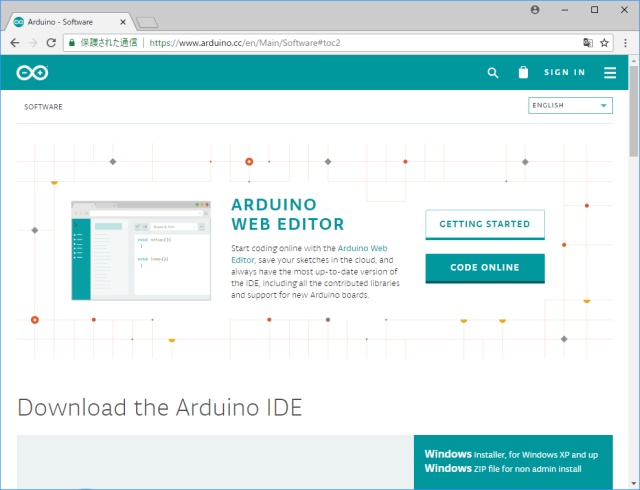Click the Arduino infinity logo

click(32, 73)
